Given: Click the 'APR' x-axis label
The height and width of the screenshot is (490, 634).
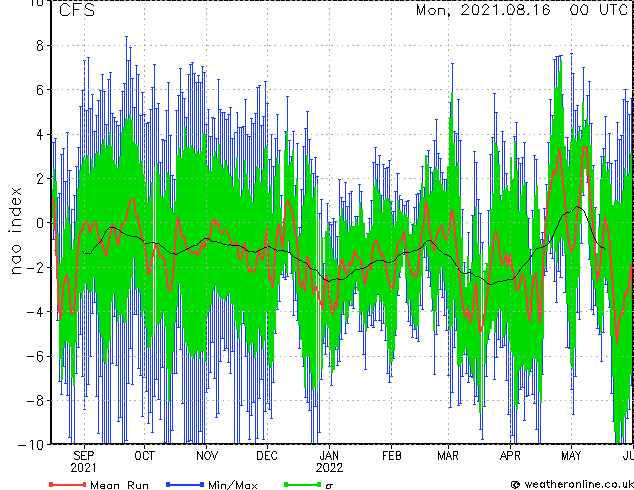Looking at the screenshot, I should pyautogui.click(x=510, y=456).
